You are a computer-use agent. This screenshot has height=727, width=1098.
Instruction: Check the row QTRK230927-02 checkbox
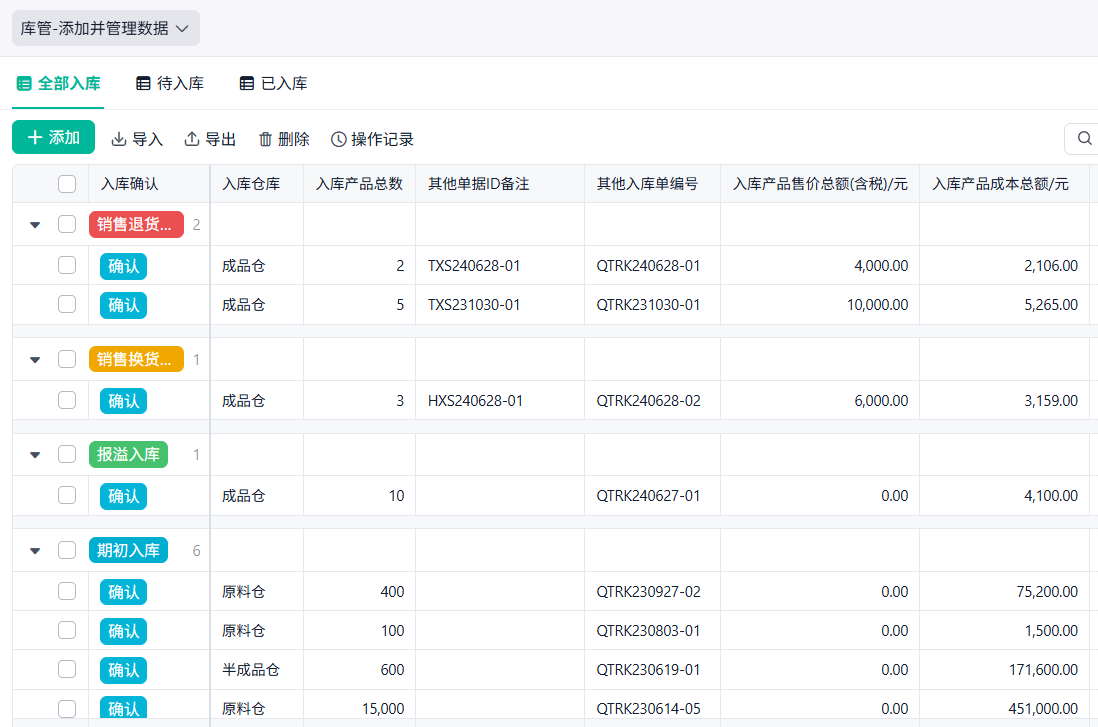point(67,591)
